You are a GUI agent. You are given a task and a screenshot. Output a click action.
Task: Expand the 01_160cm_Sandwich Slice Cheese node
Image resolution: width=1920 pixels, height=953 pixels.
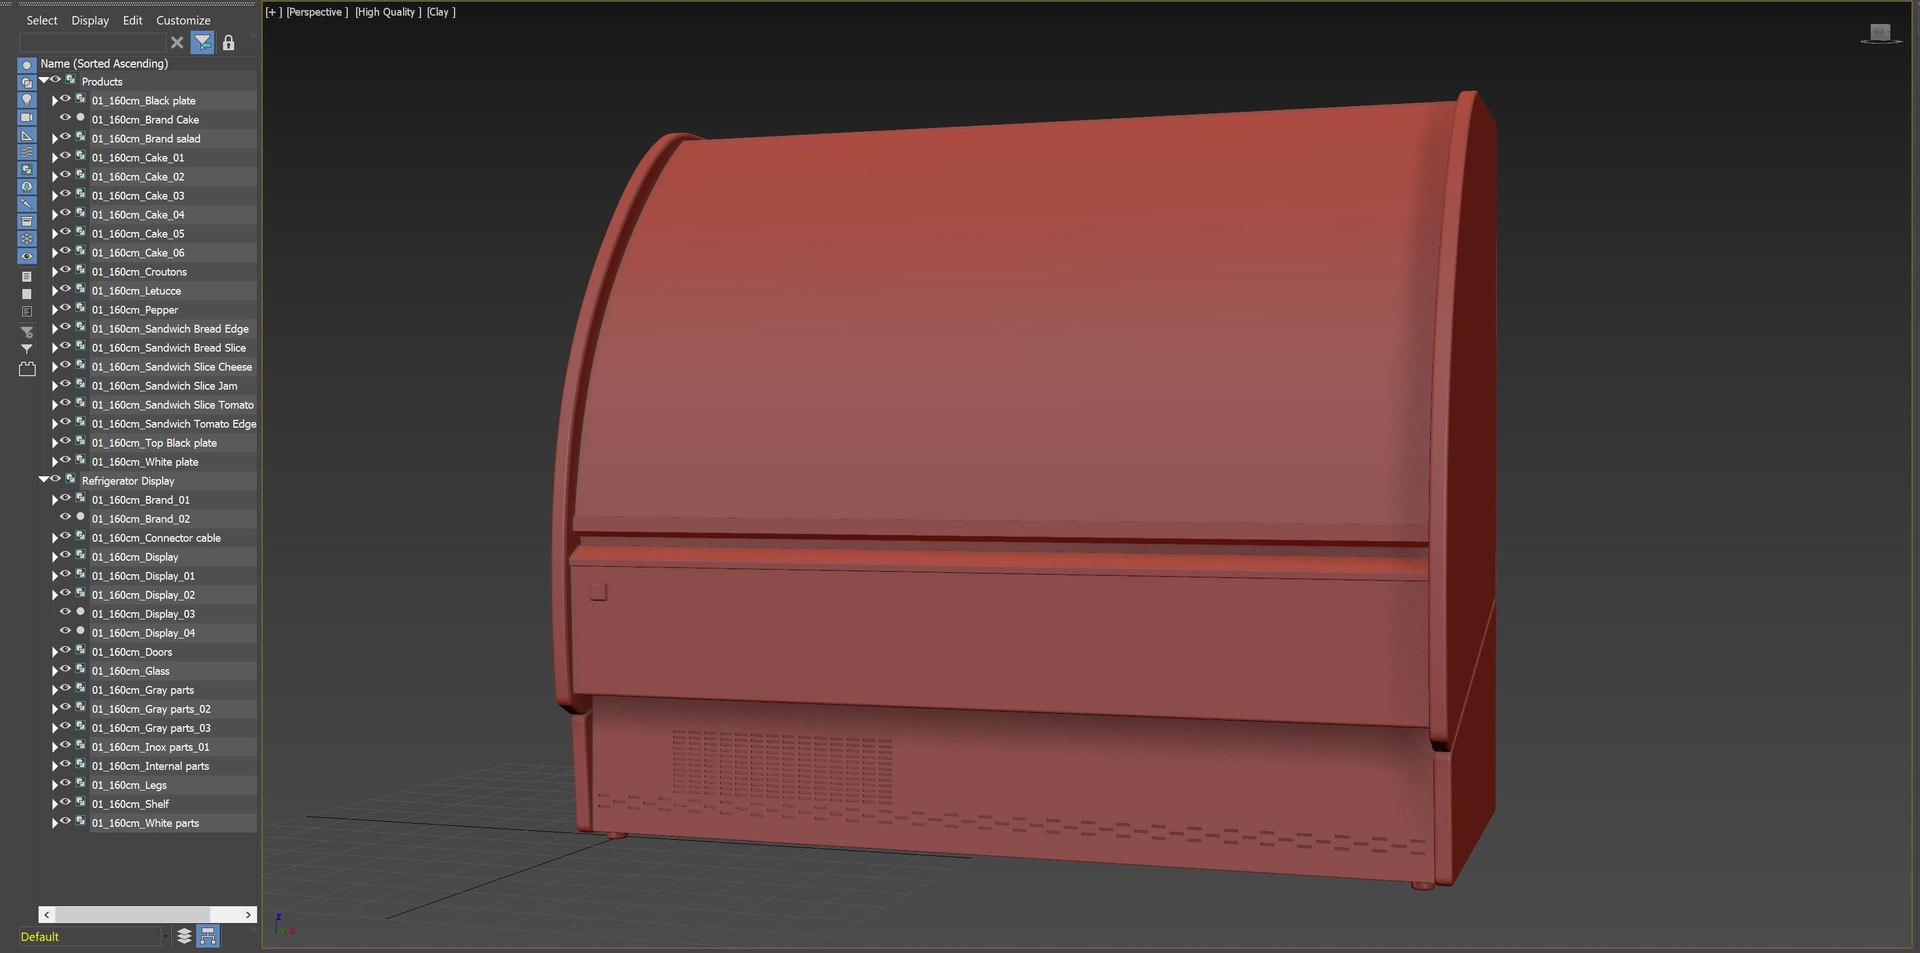click(55, 366)
